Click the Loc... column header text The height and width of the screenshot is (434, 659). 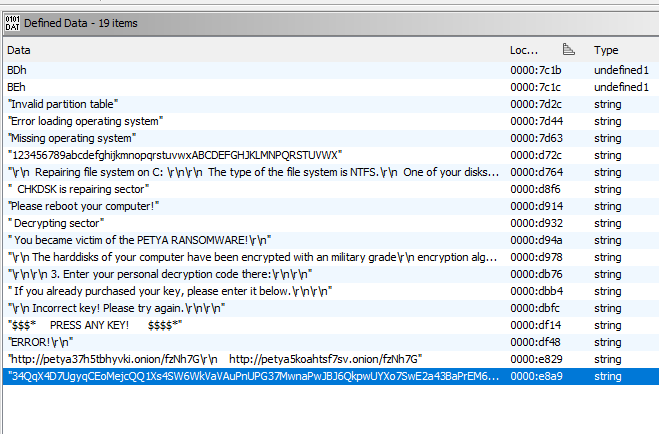[x=524, y=49]
